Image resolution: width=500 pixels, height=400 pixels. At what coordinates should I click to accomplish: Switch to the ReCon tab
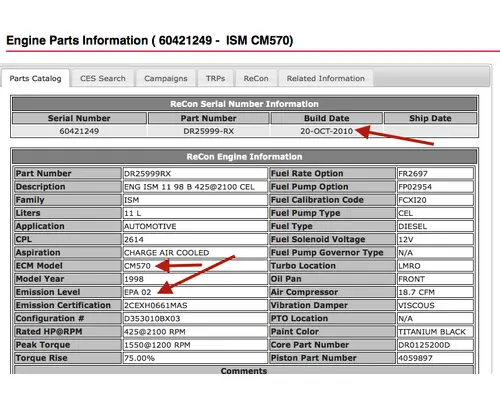point(256,78)
